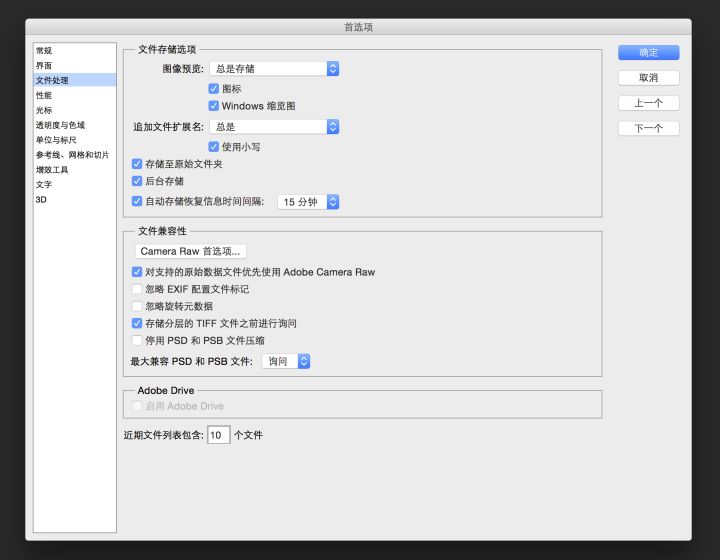This screenshot has height=560, width=720.
Task: Enable 忽略 EXIF 配置文件标记 checkbox
Action: [137, 289]
